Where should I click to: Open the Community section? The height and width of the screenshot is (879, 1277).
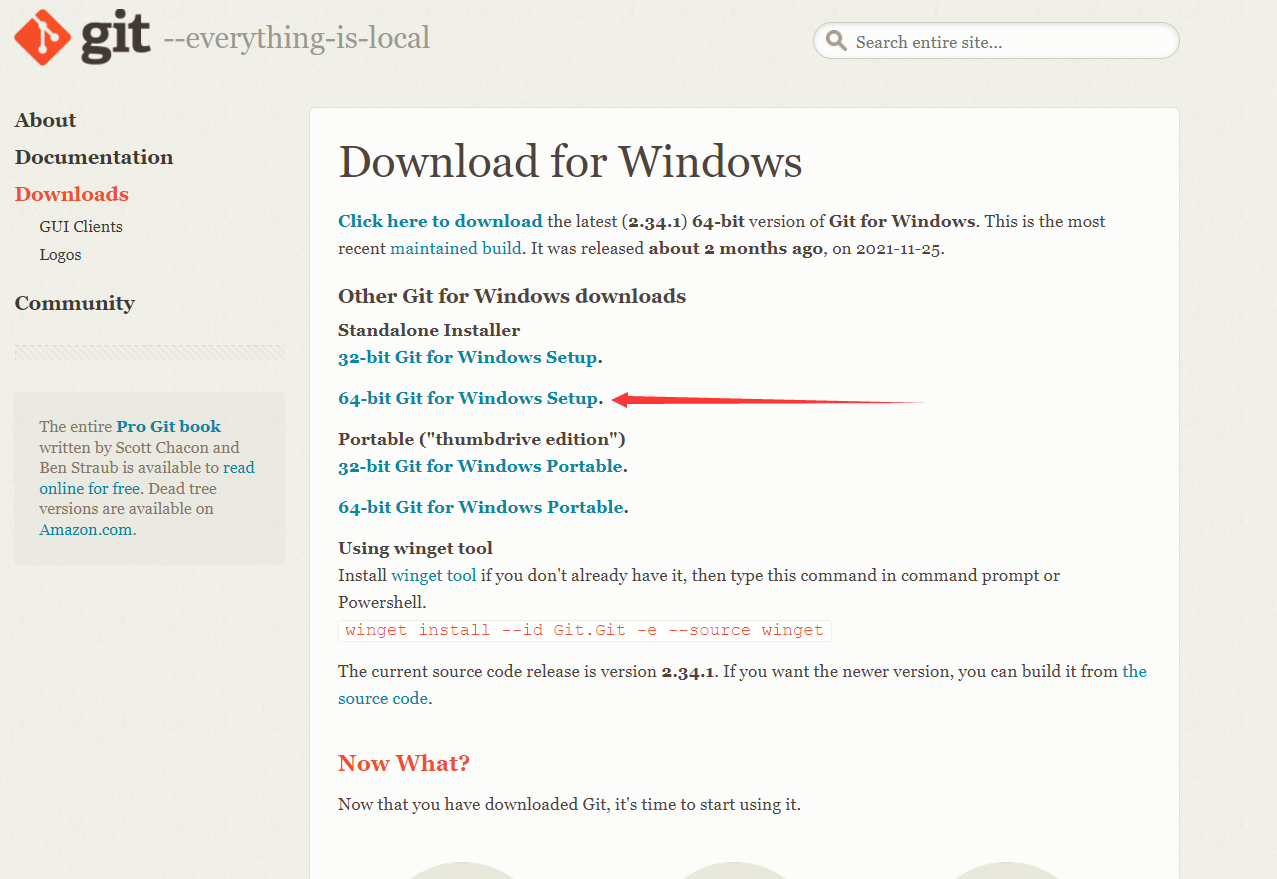(x=75, y=303)
